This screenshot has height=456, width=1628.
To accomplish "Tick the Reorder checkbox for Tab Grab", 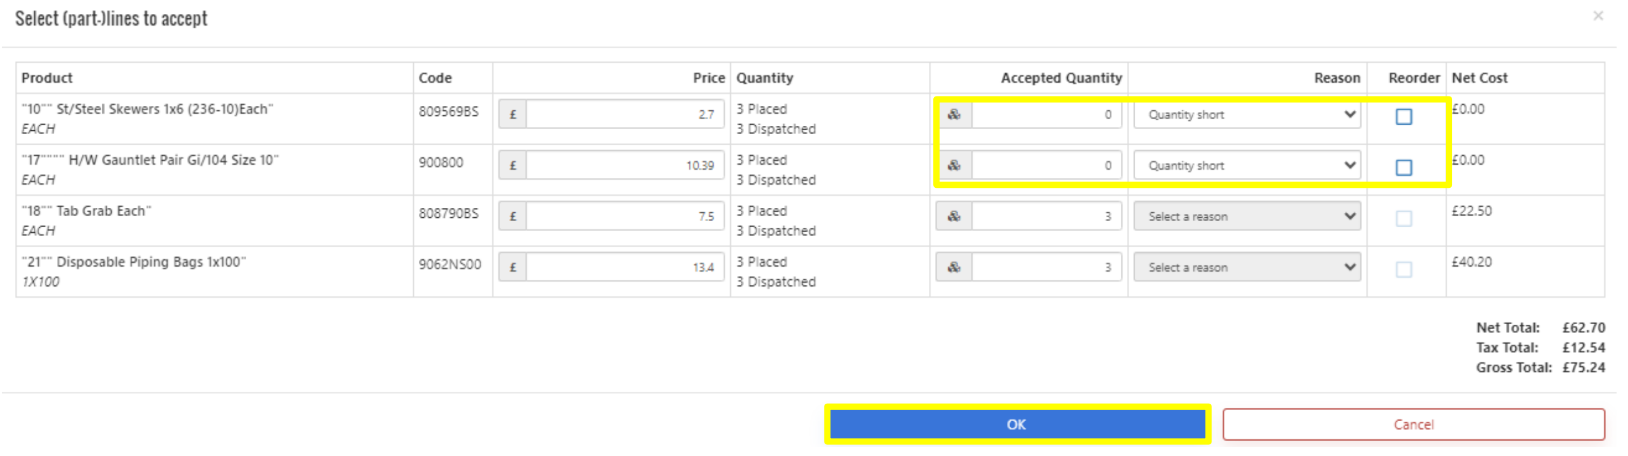I will (1404, 219).
